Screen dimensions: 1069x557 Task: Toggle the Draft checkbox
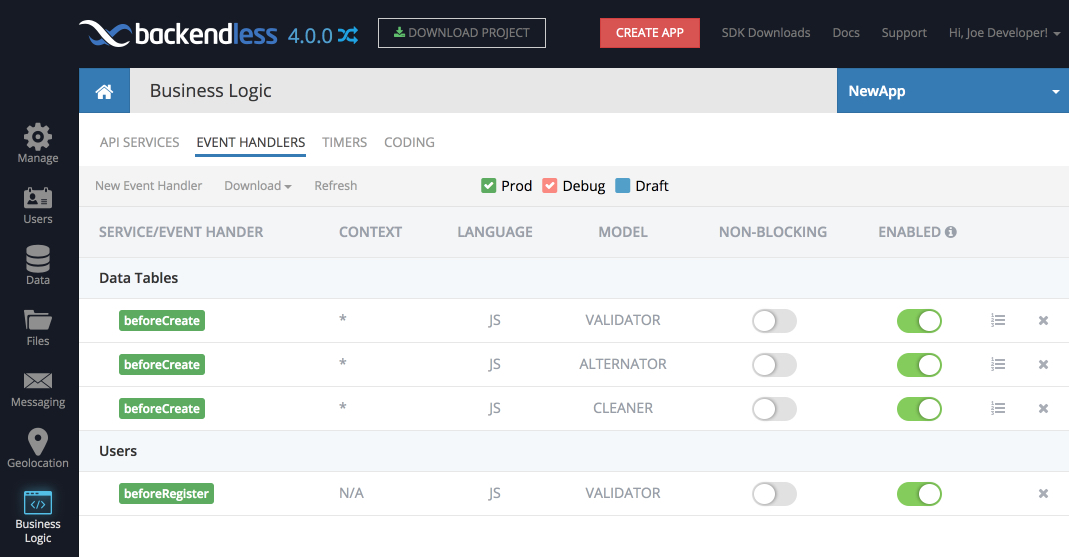point(622,185)
